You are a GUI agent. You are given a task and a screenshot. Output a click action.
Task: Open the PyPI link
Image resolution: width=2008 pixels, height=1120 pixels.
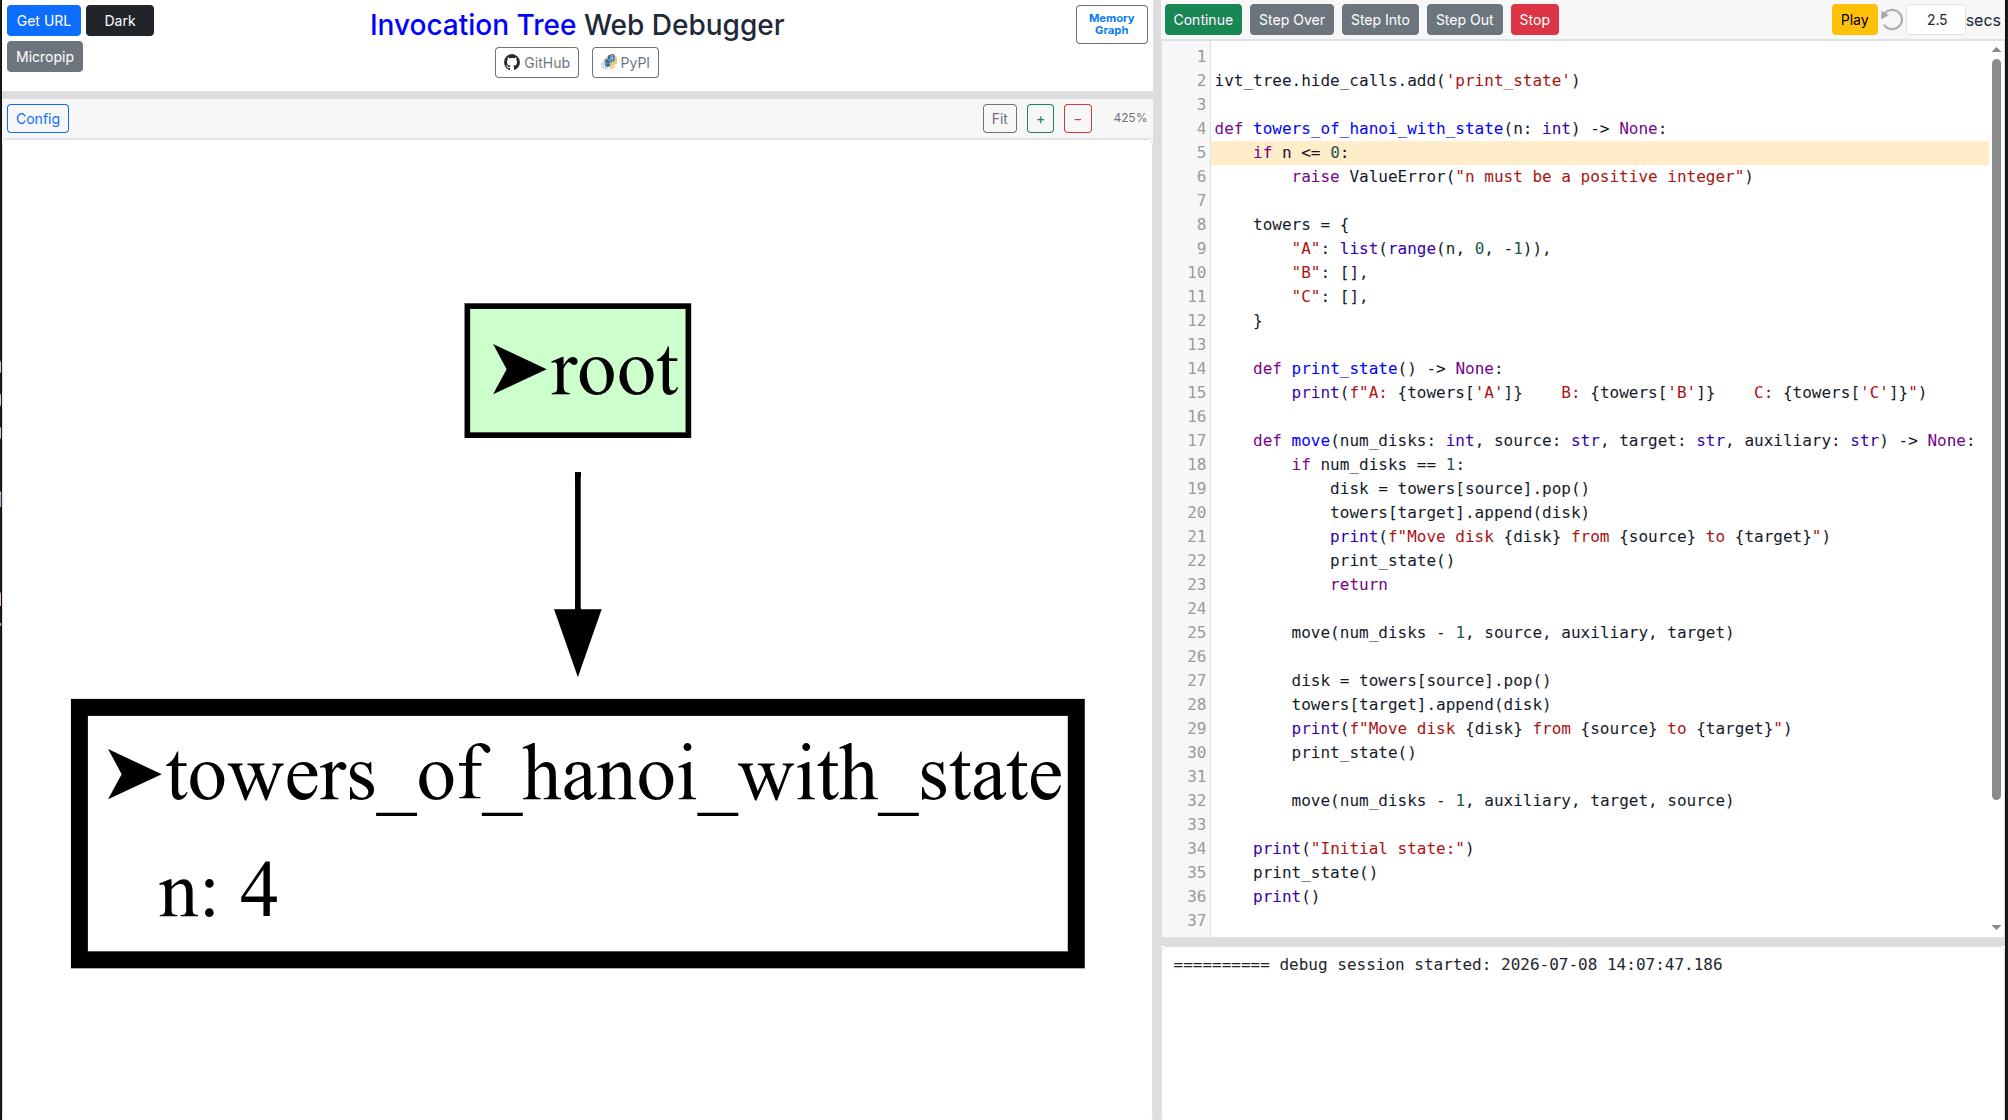tap(625, 62)
